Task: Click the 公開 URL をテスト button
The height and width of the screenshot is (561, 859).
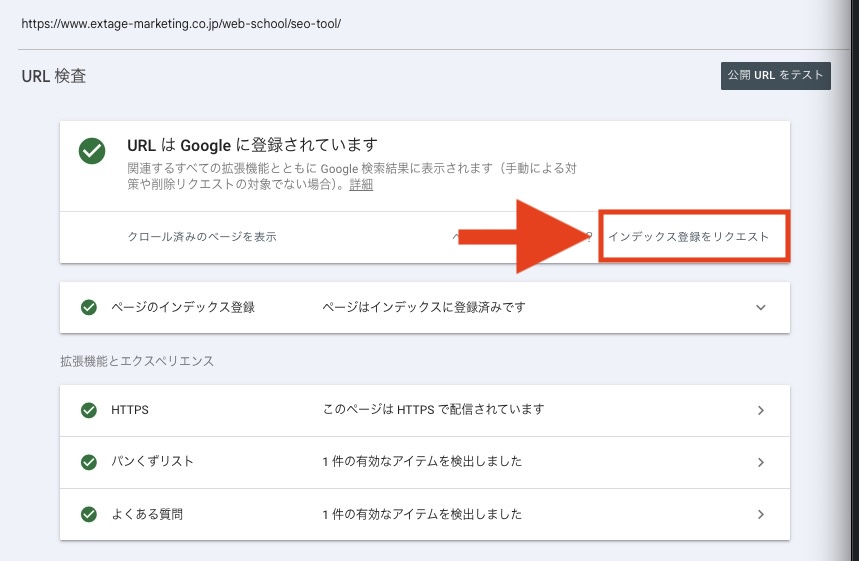Action: [775, 76]
